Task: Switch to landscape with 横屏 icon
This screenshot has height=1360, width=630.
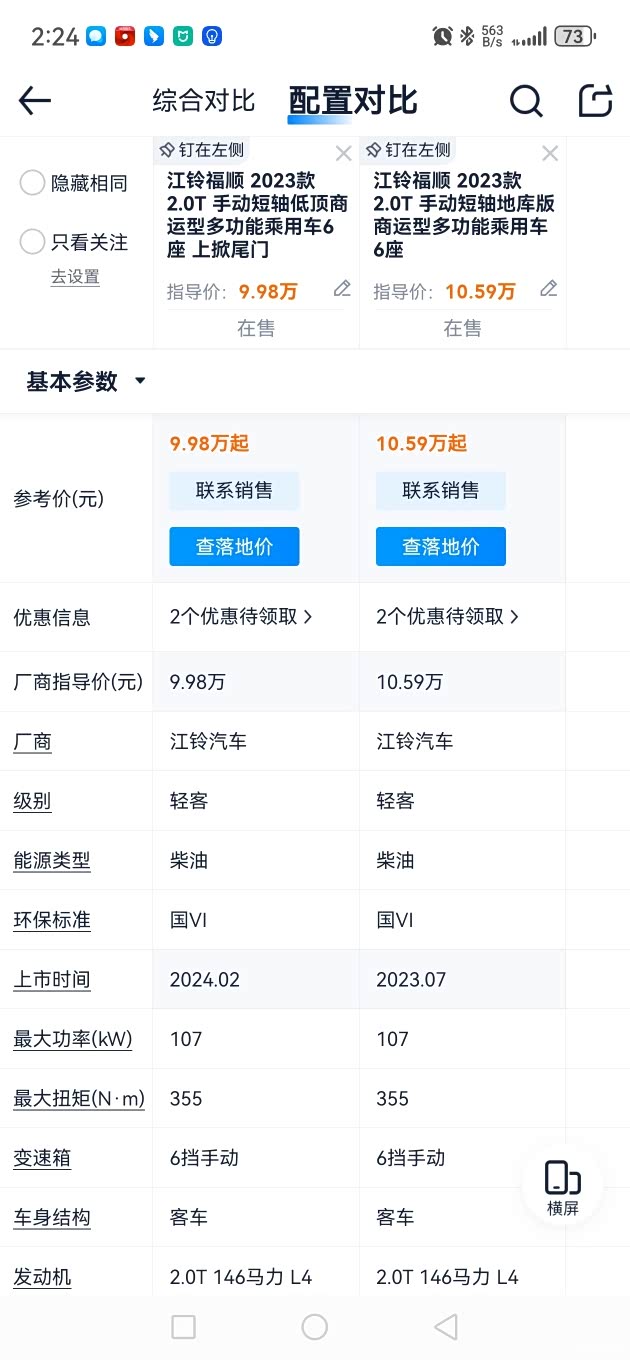Action: tap(563, 1187)
